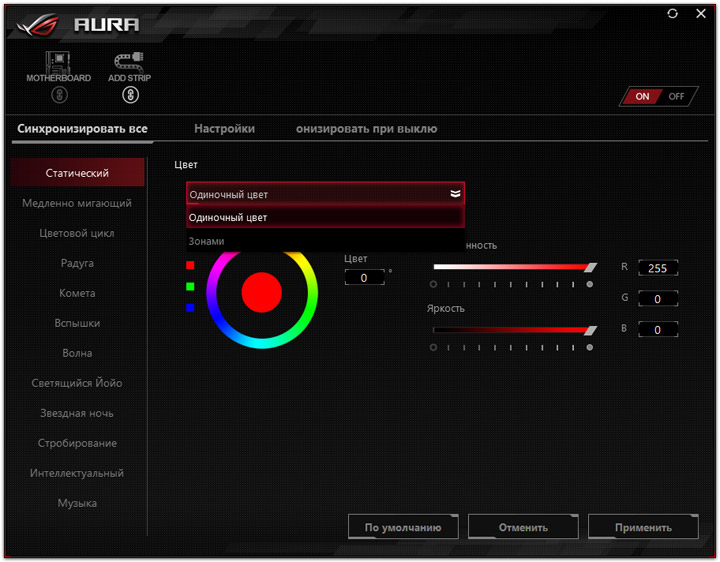Set saturation to minimum end dot
720x562 pixels.
pos(433,284)
